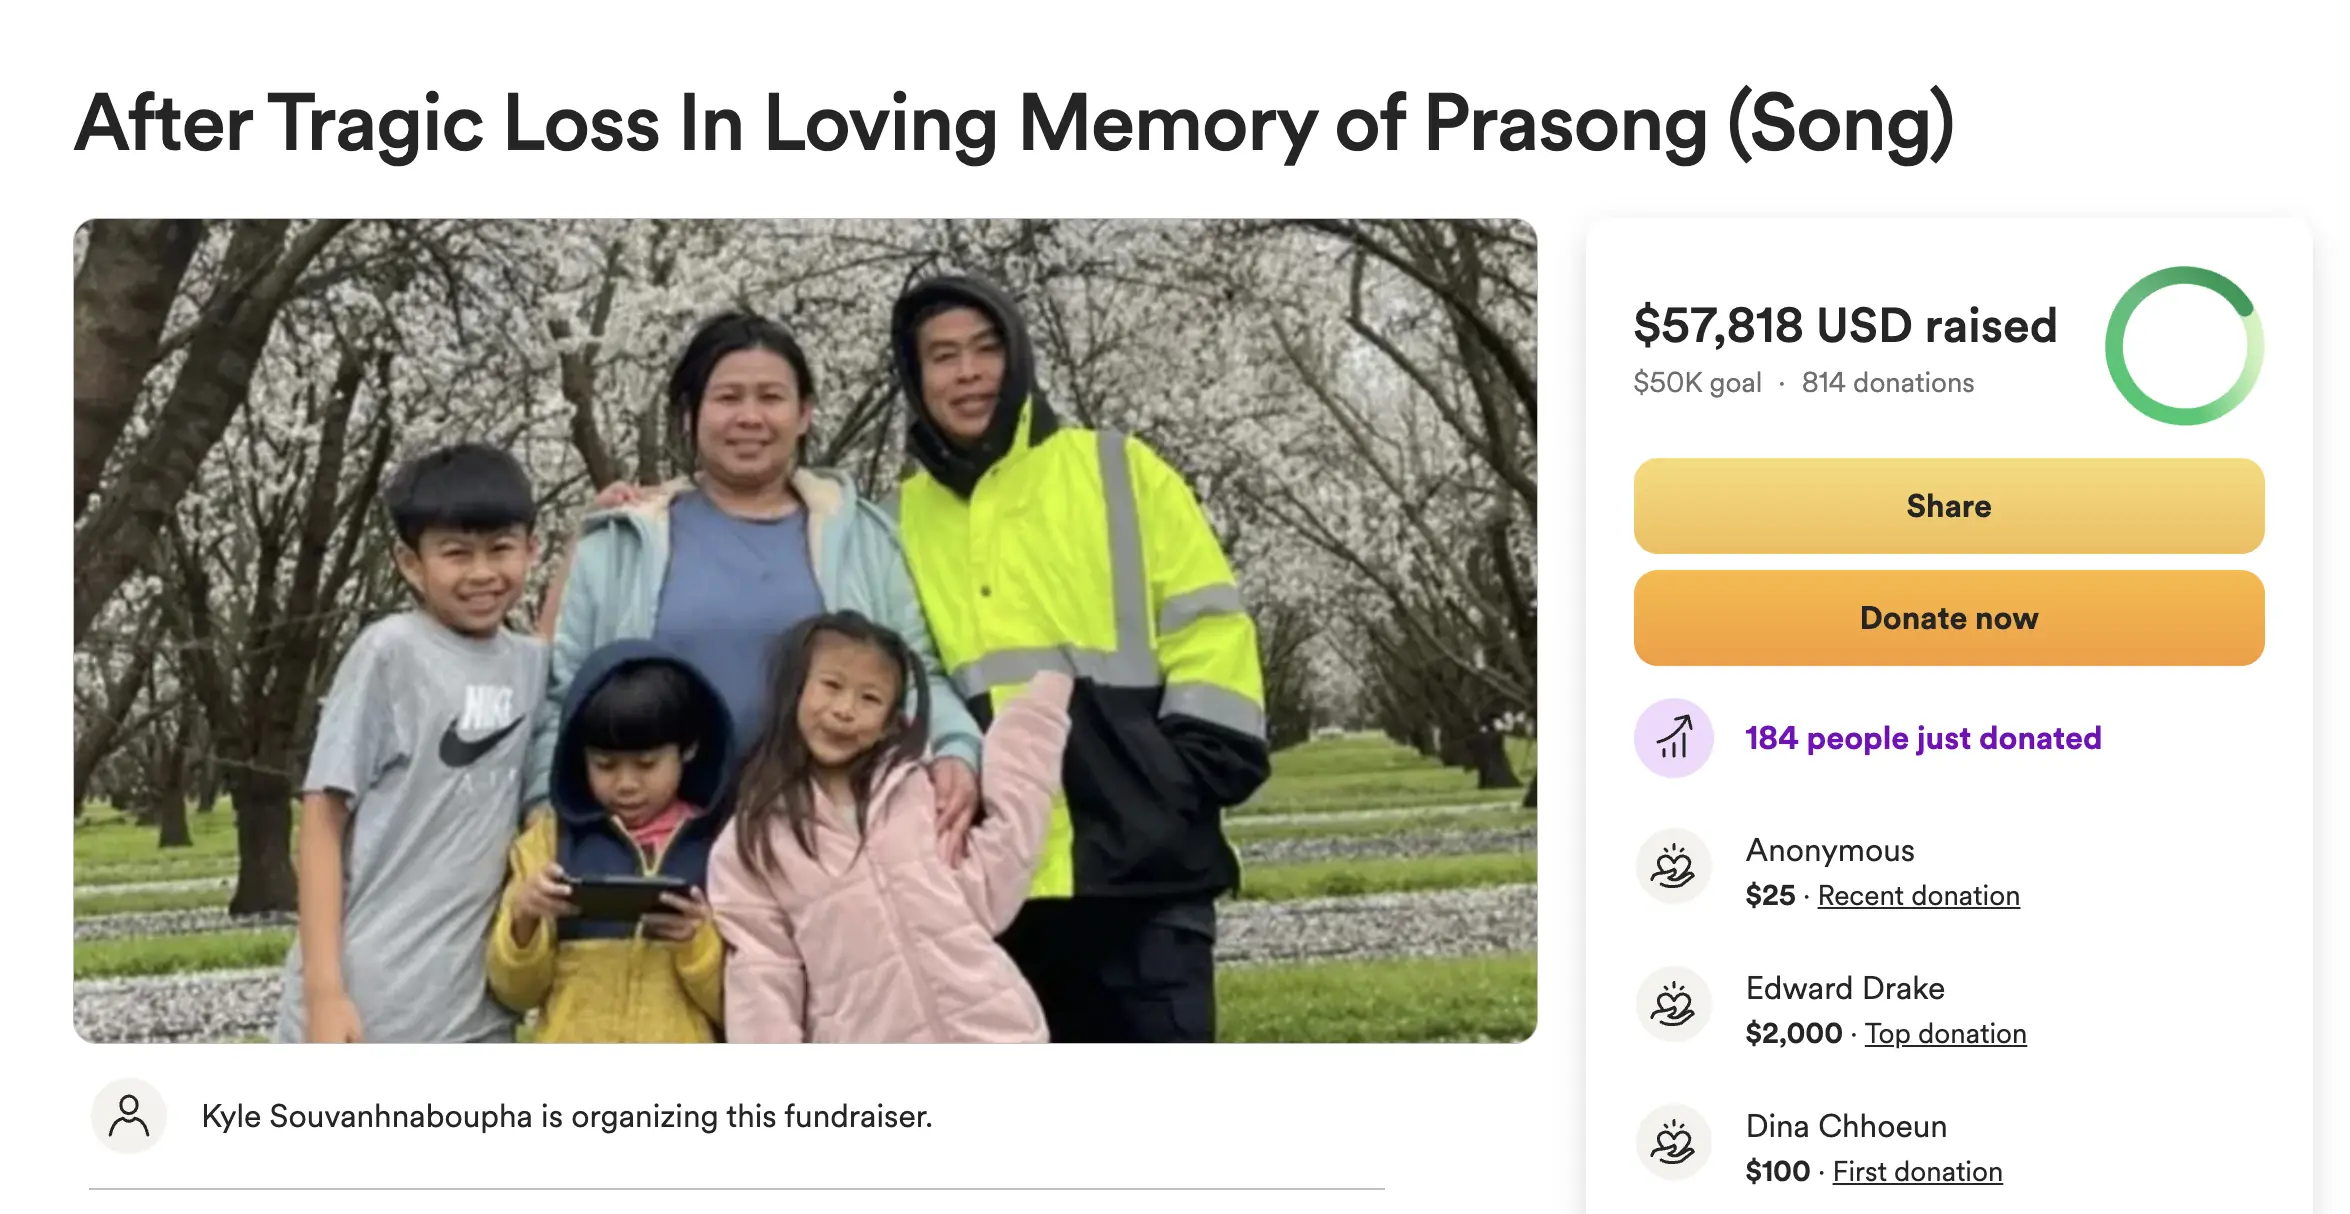Click the '$50K goal' text
This screenshot has height=1214, width=2350.
(x=1697, y=383)
